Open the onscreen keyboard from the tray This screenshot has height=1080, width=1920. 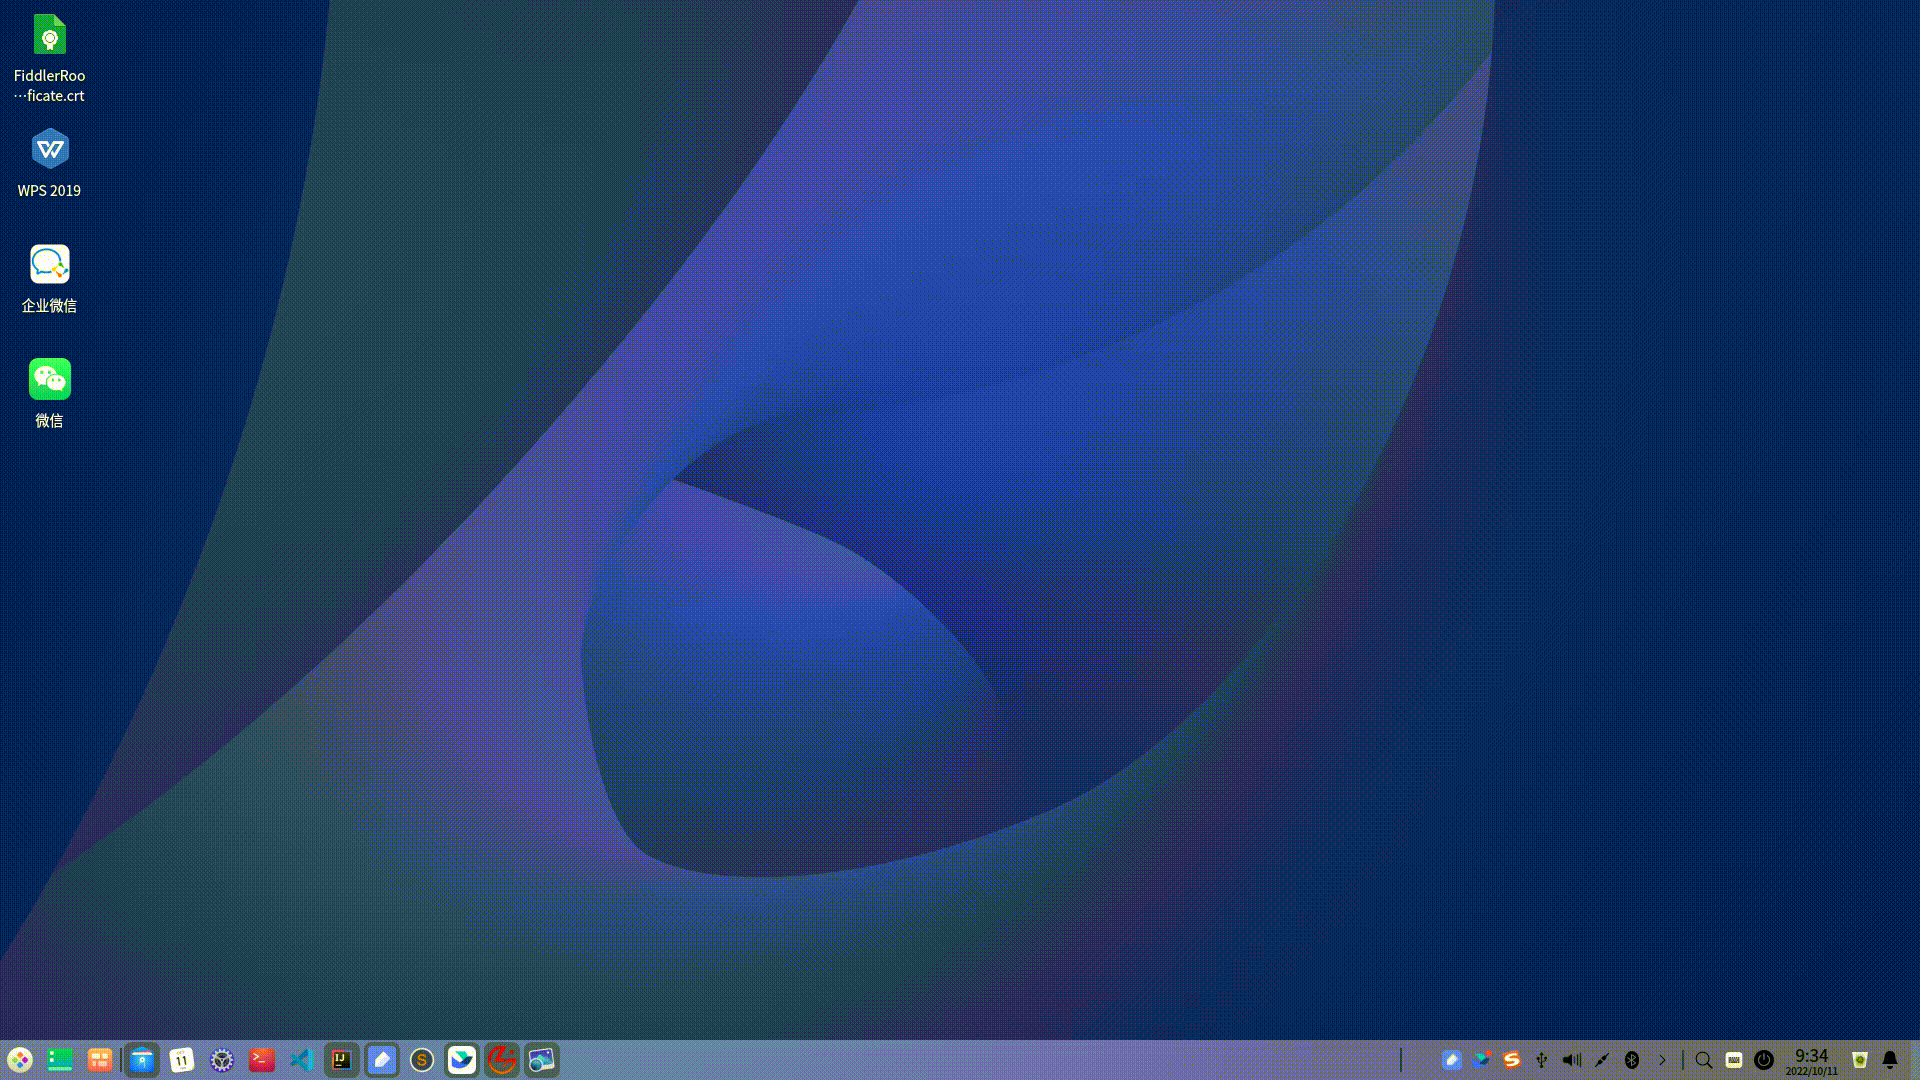[1734, 1060]
